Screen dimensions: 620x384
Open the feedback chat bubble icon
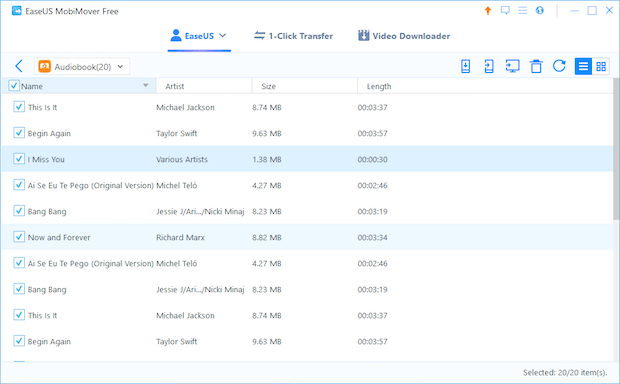505,11
